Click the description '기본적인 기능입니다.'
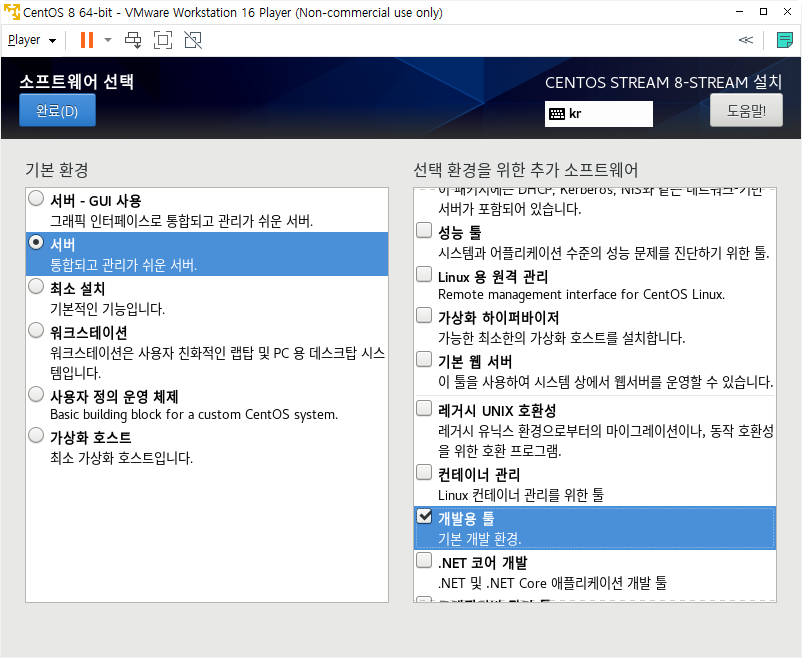The width and height of the screenshot is (802, 658). coord(107,309)
